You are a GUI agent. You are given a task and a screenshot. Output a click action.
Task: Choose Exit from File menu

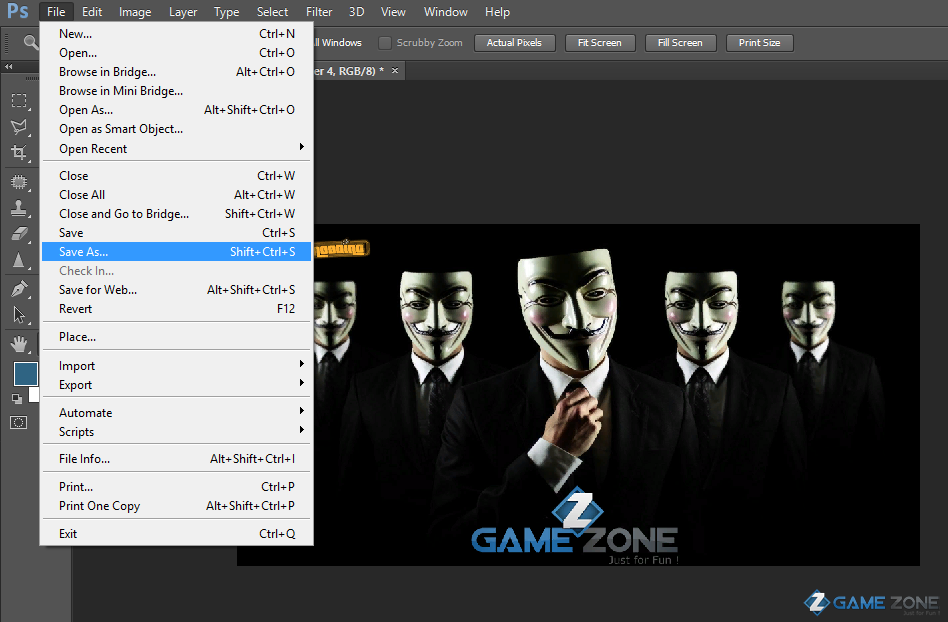(177, 534)
